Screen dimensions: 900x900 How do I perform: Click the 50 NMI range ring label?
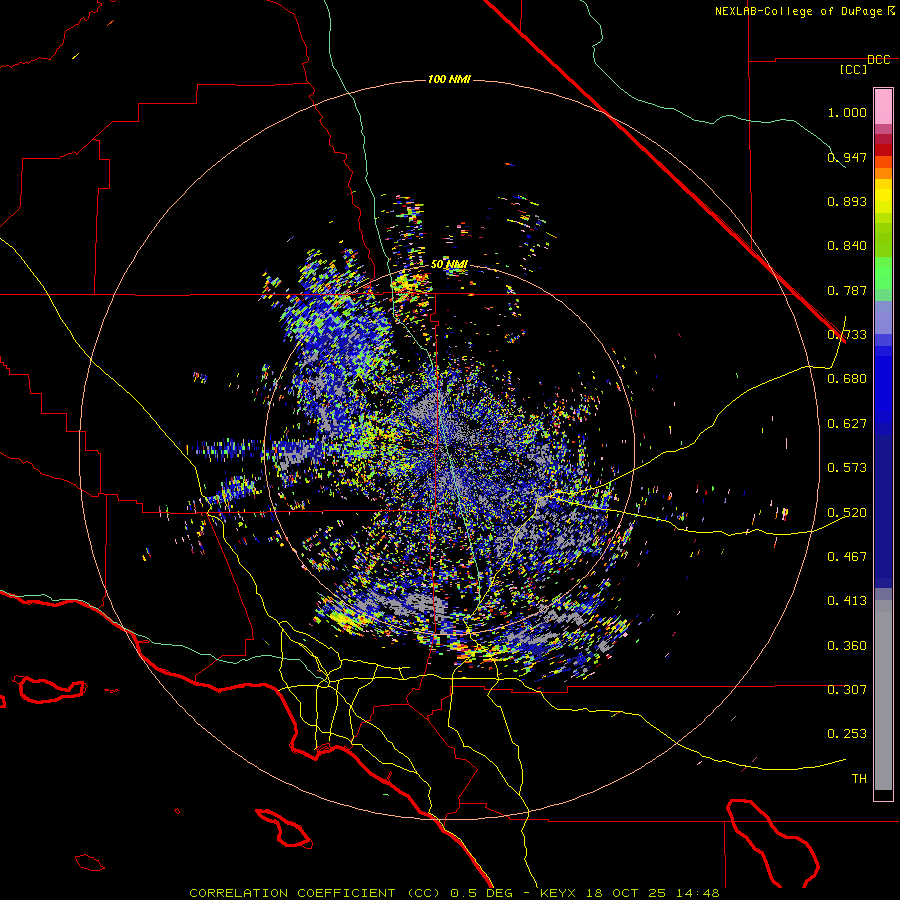click(449, 264)
